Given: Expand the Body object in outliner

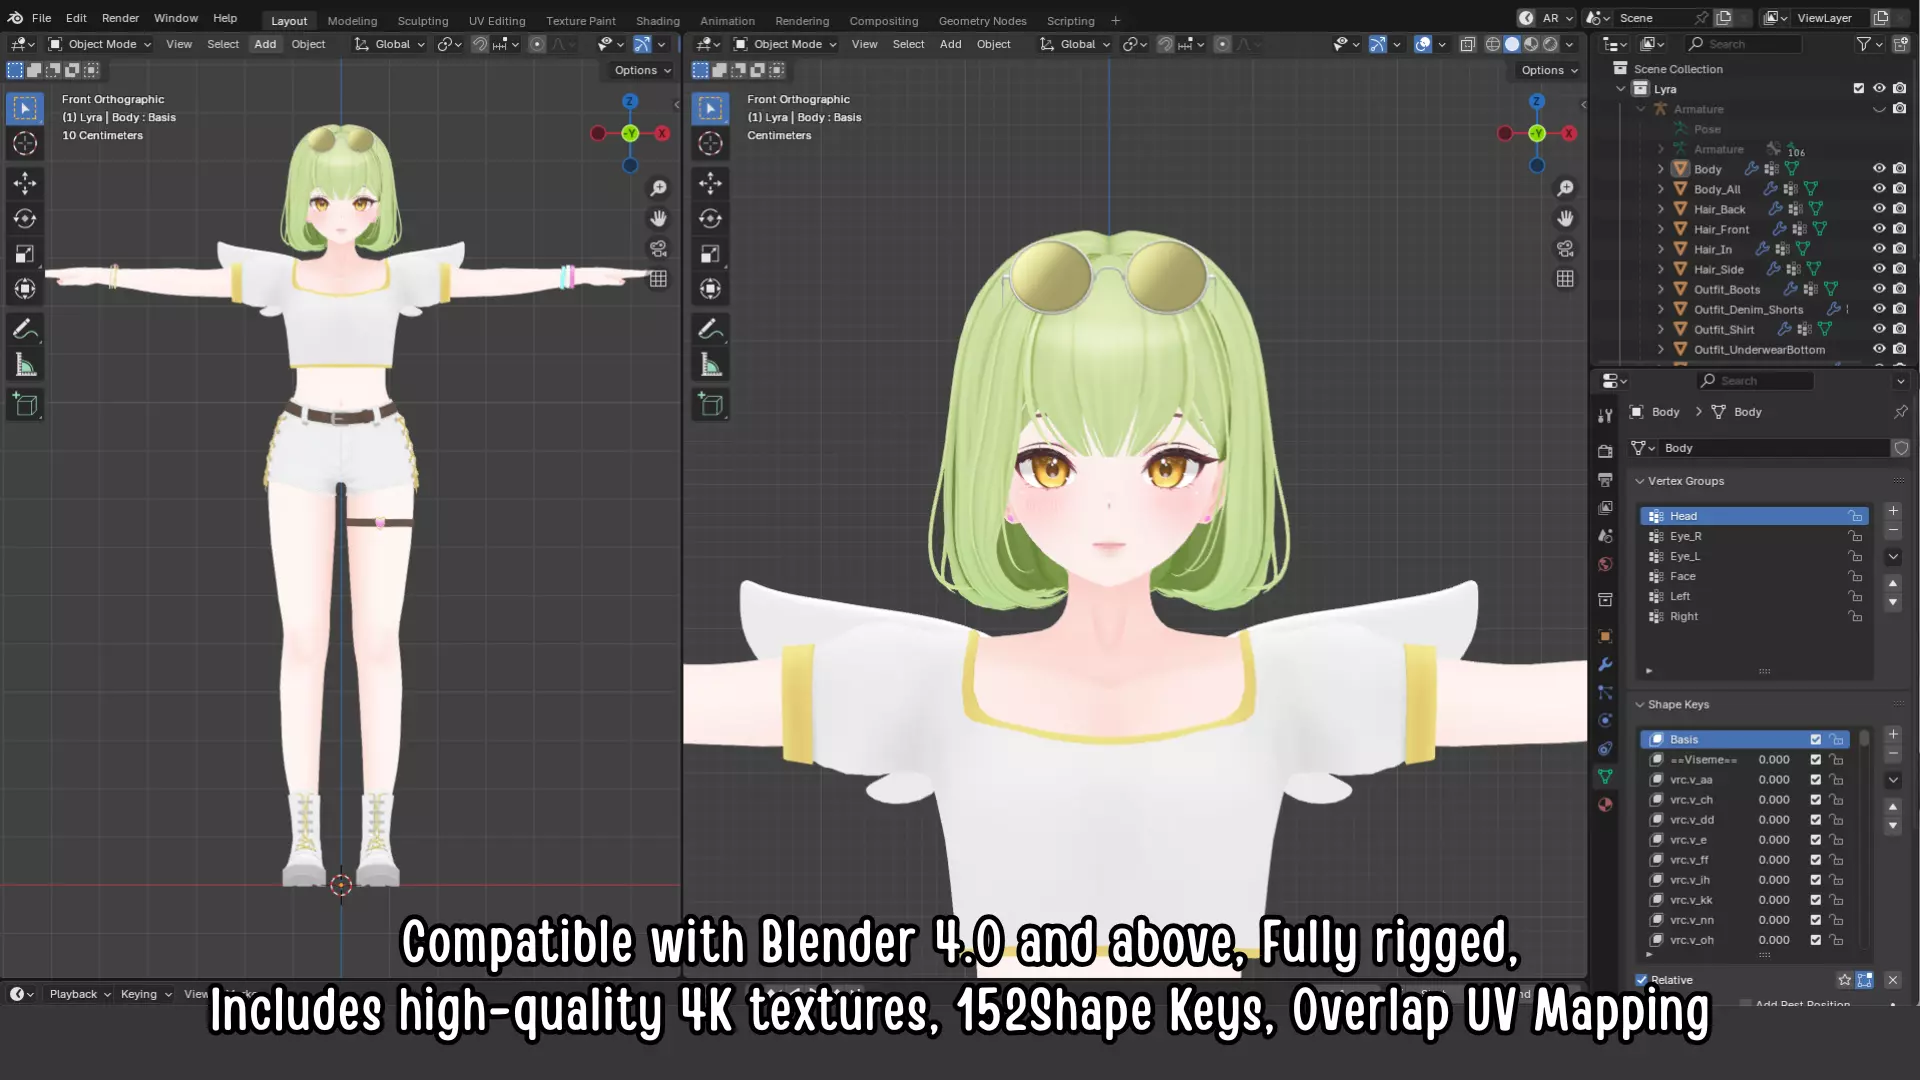Looking at the screenshot, I should click(1661, 169).
